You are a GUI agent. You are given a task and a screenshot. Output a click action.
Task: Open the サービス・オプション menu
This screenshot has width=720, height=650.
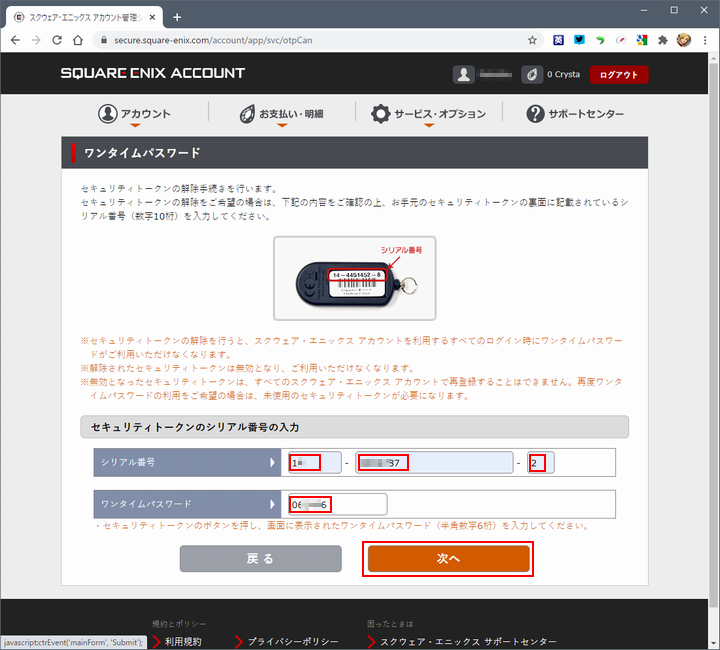(x=428, y=114)
